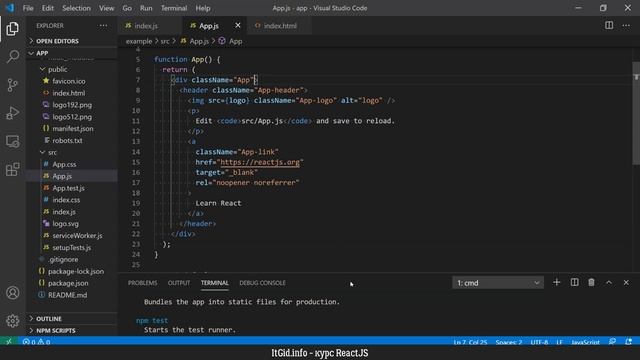Open serviceWorker.js in file explorer
640x360 pixels.
point(77,236)
